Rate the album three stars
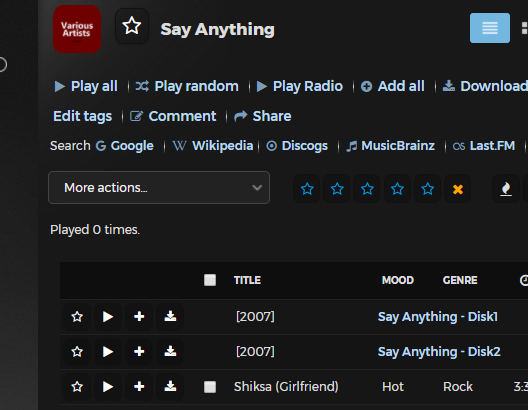This screenshot has height=410, width=528. 367,189
